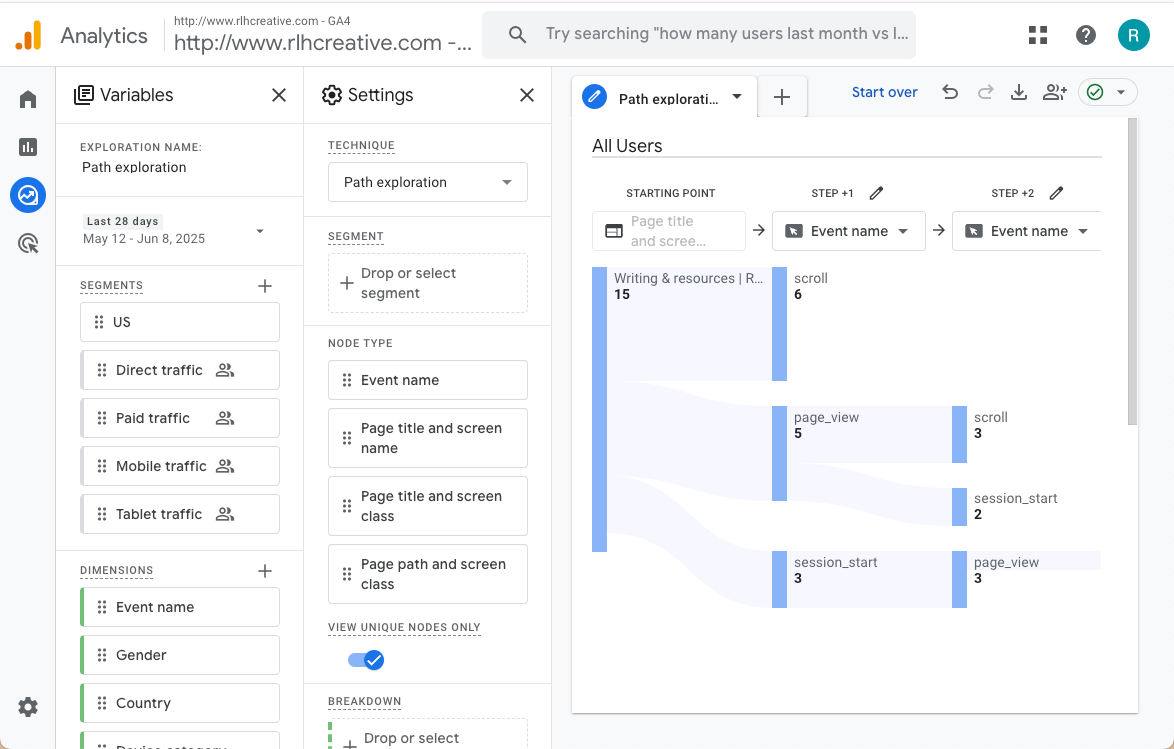
Task: Click the Start over link
Action: click(x=884, y=92)
